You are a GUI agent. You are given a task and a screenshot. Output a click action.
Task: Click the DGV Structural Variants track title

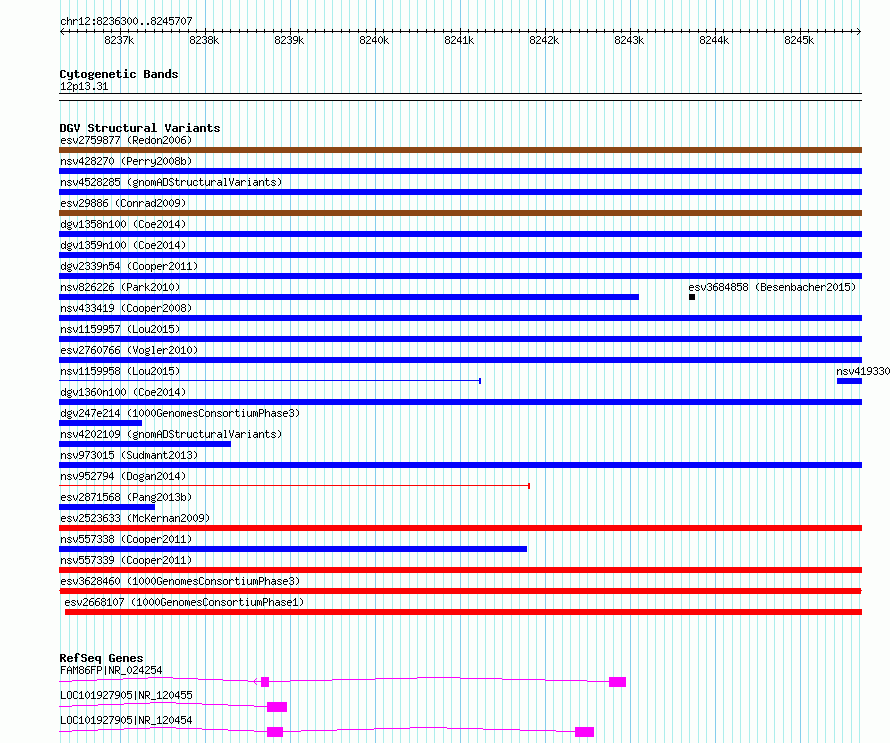(x=140, y=128)
